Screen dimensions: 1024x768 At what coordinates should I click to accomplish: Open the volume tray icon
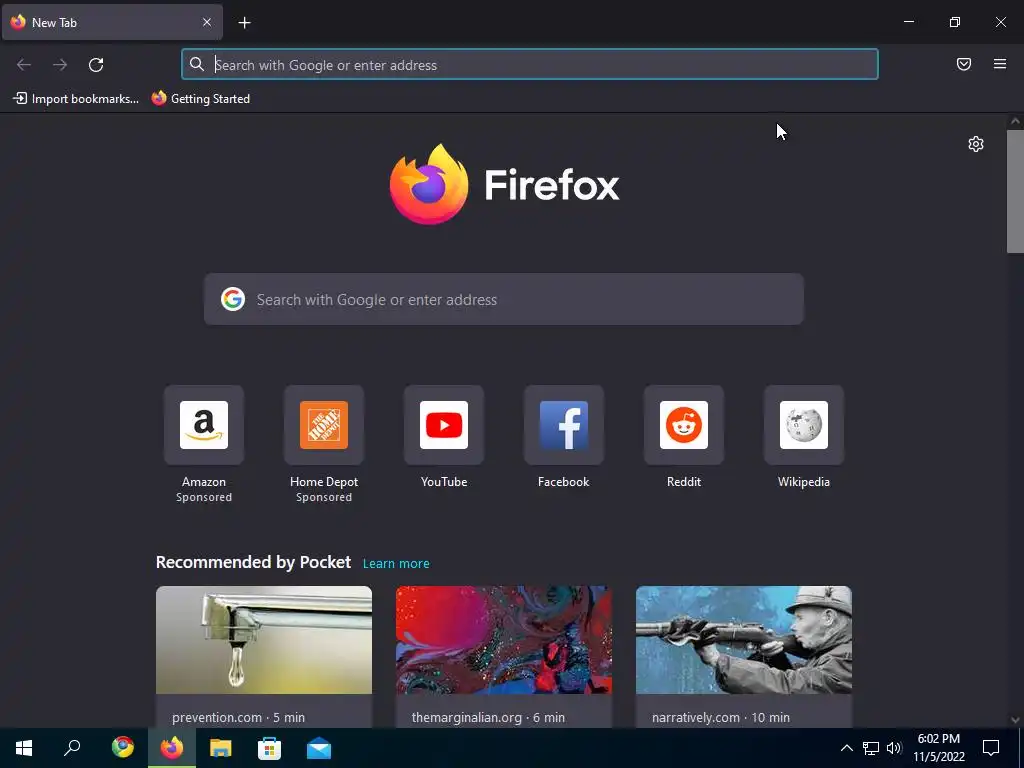[894, 748]
